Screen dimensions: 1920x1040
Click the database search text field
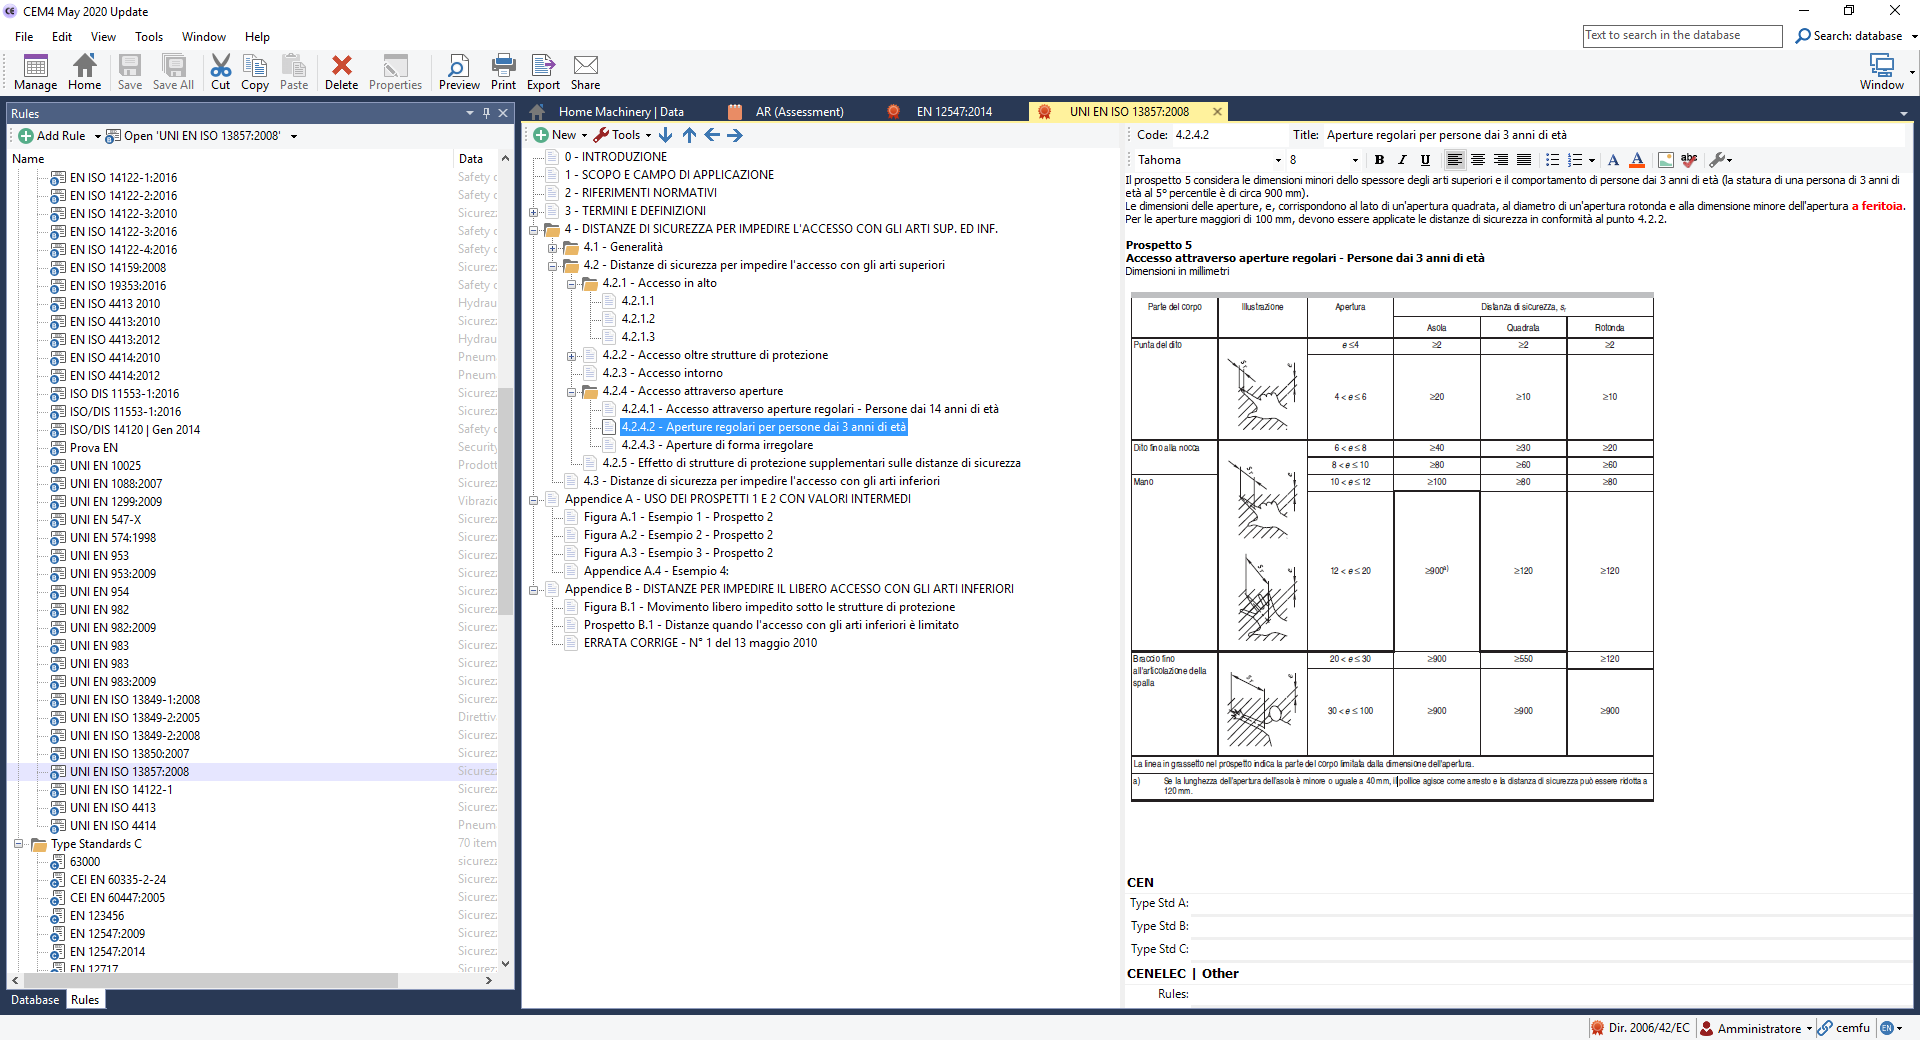coord(1682,36)
